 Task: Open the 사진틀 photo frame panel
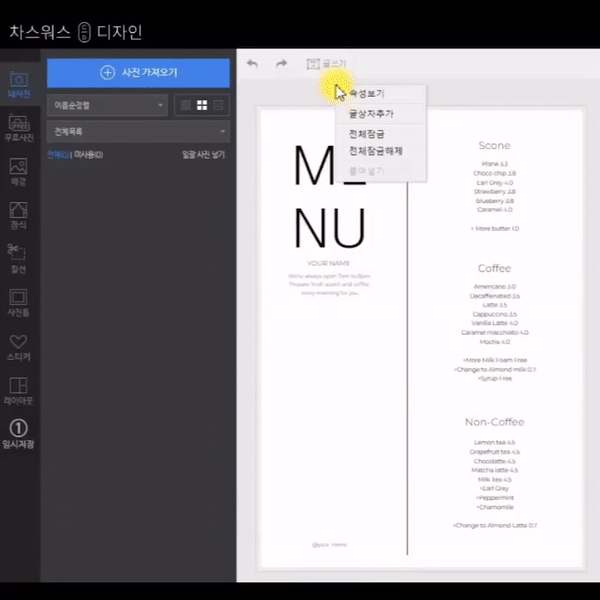click(x=18, y=303)
